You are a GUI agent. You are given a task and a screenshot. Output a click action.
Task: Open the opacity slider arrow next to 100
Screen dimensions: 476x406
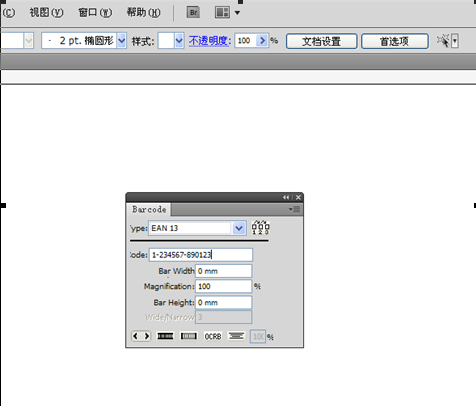262,41
